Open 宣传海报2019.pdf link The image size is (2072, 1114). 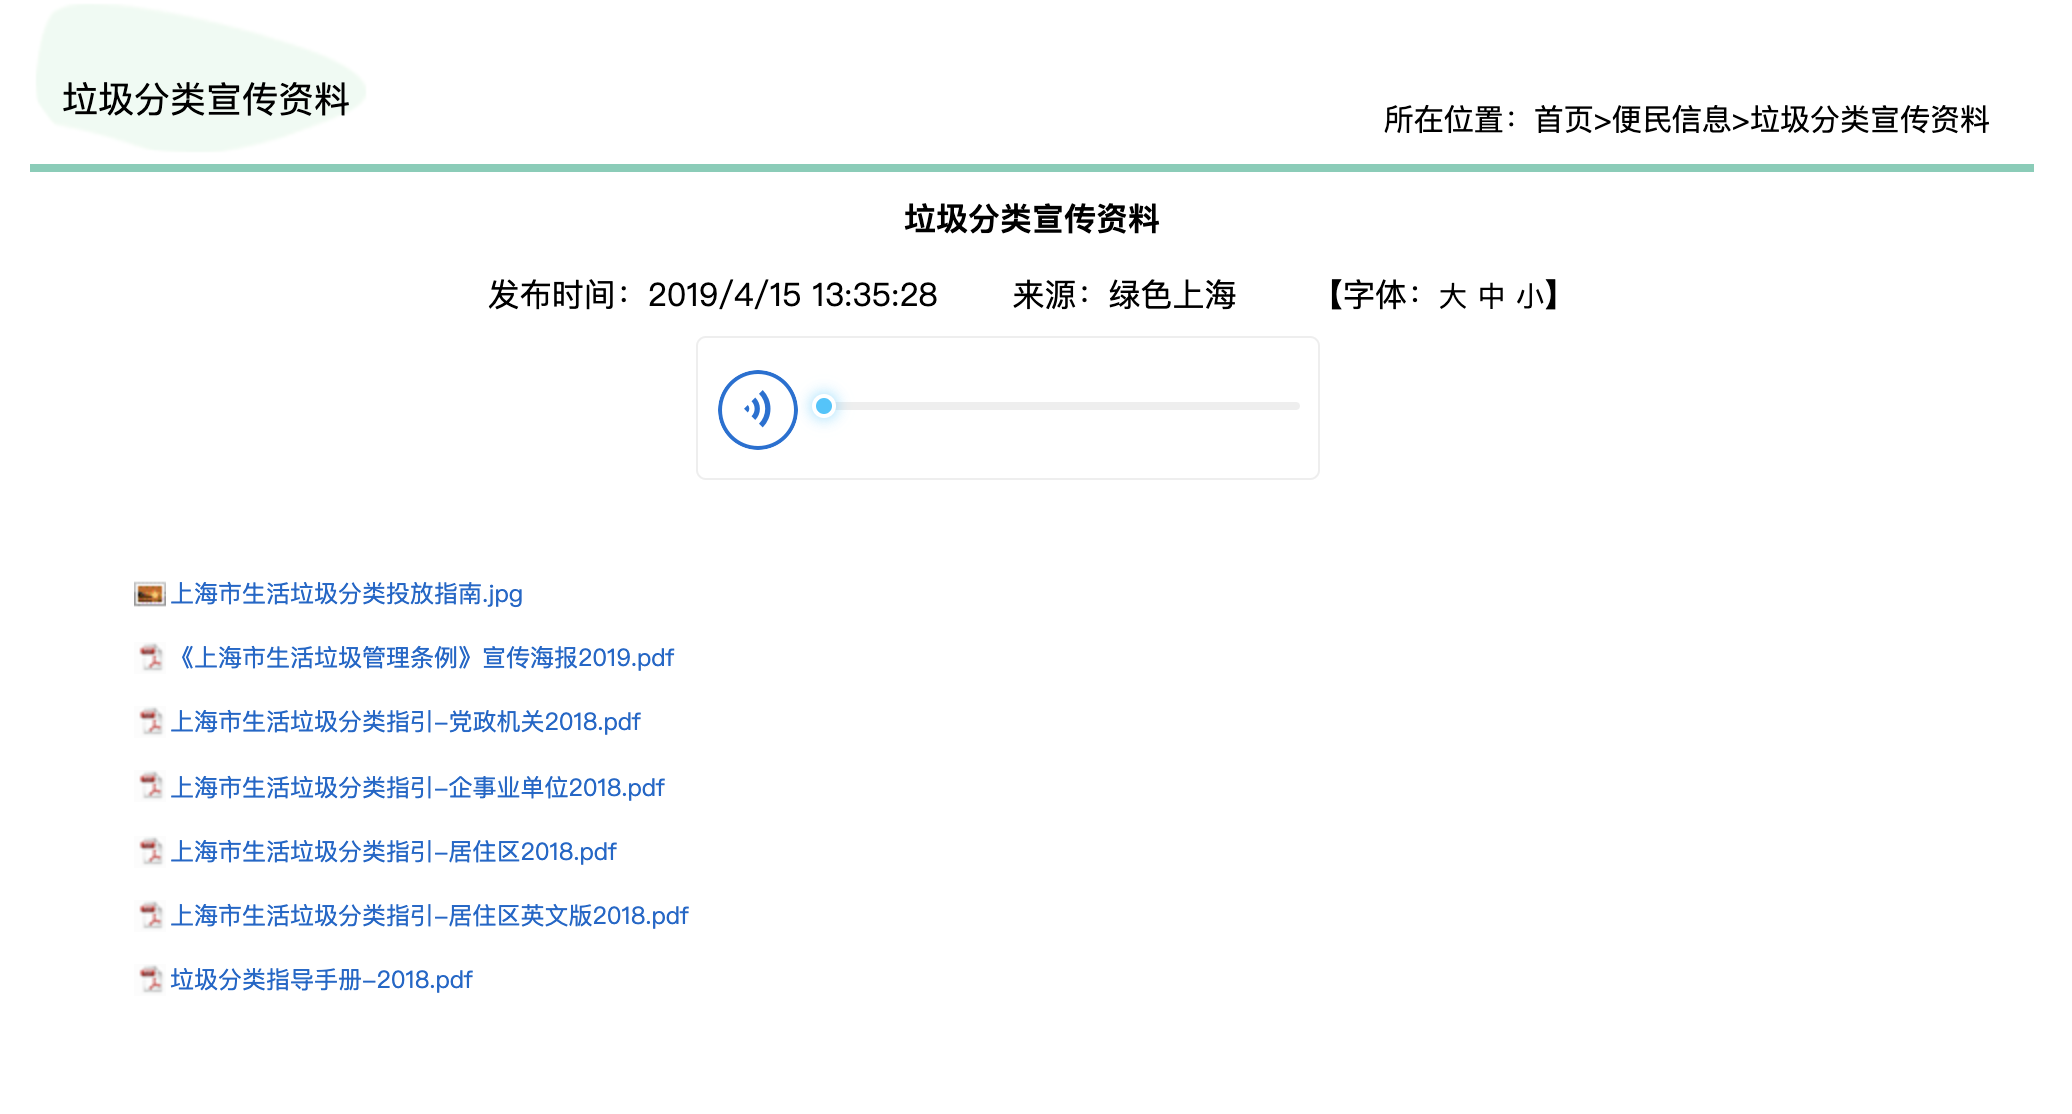pyautogui.click(x=426, y=658)
